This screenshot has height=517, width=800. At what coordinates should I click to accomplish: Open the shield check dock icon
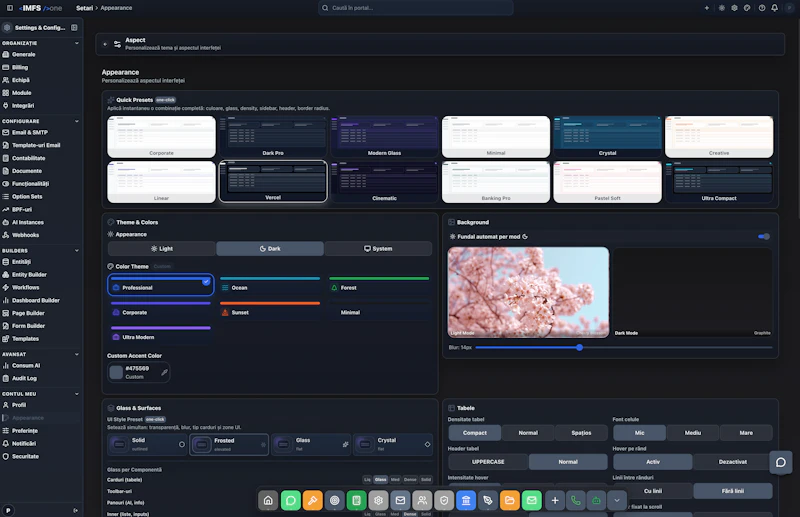[x=444, y=501]
